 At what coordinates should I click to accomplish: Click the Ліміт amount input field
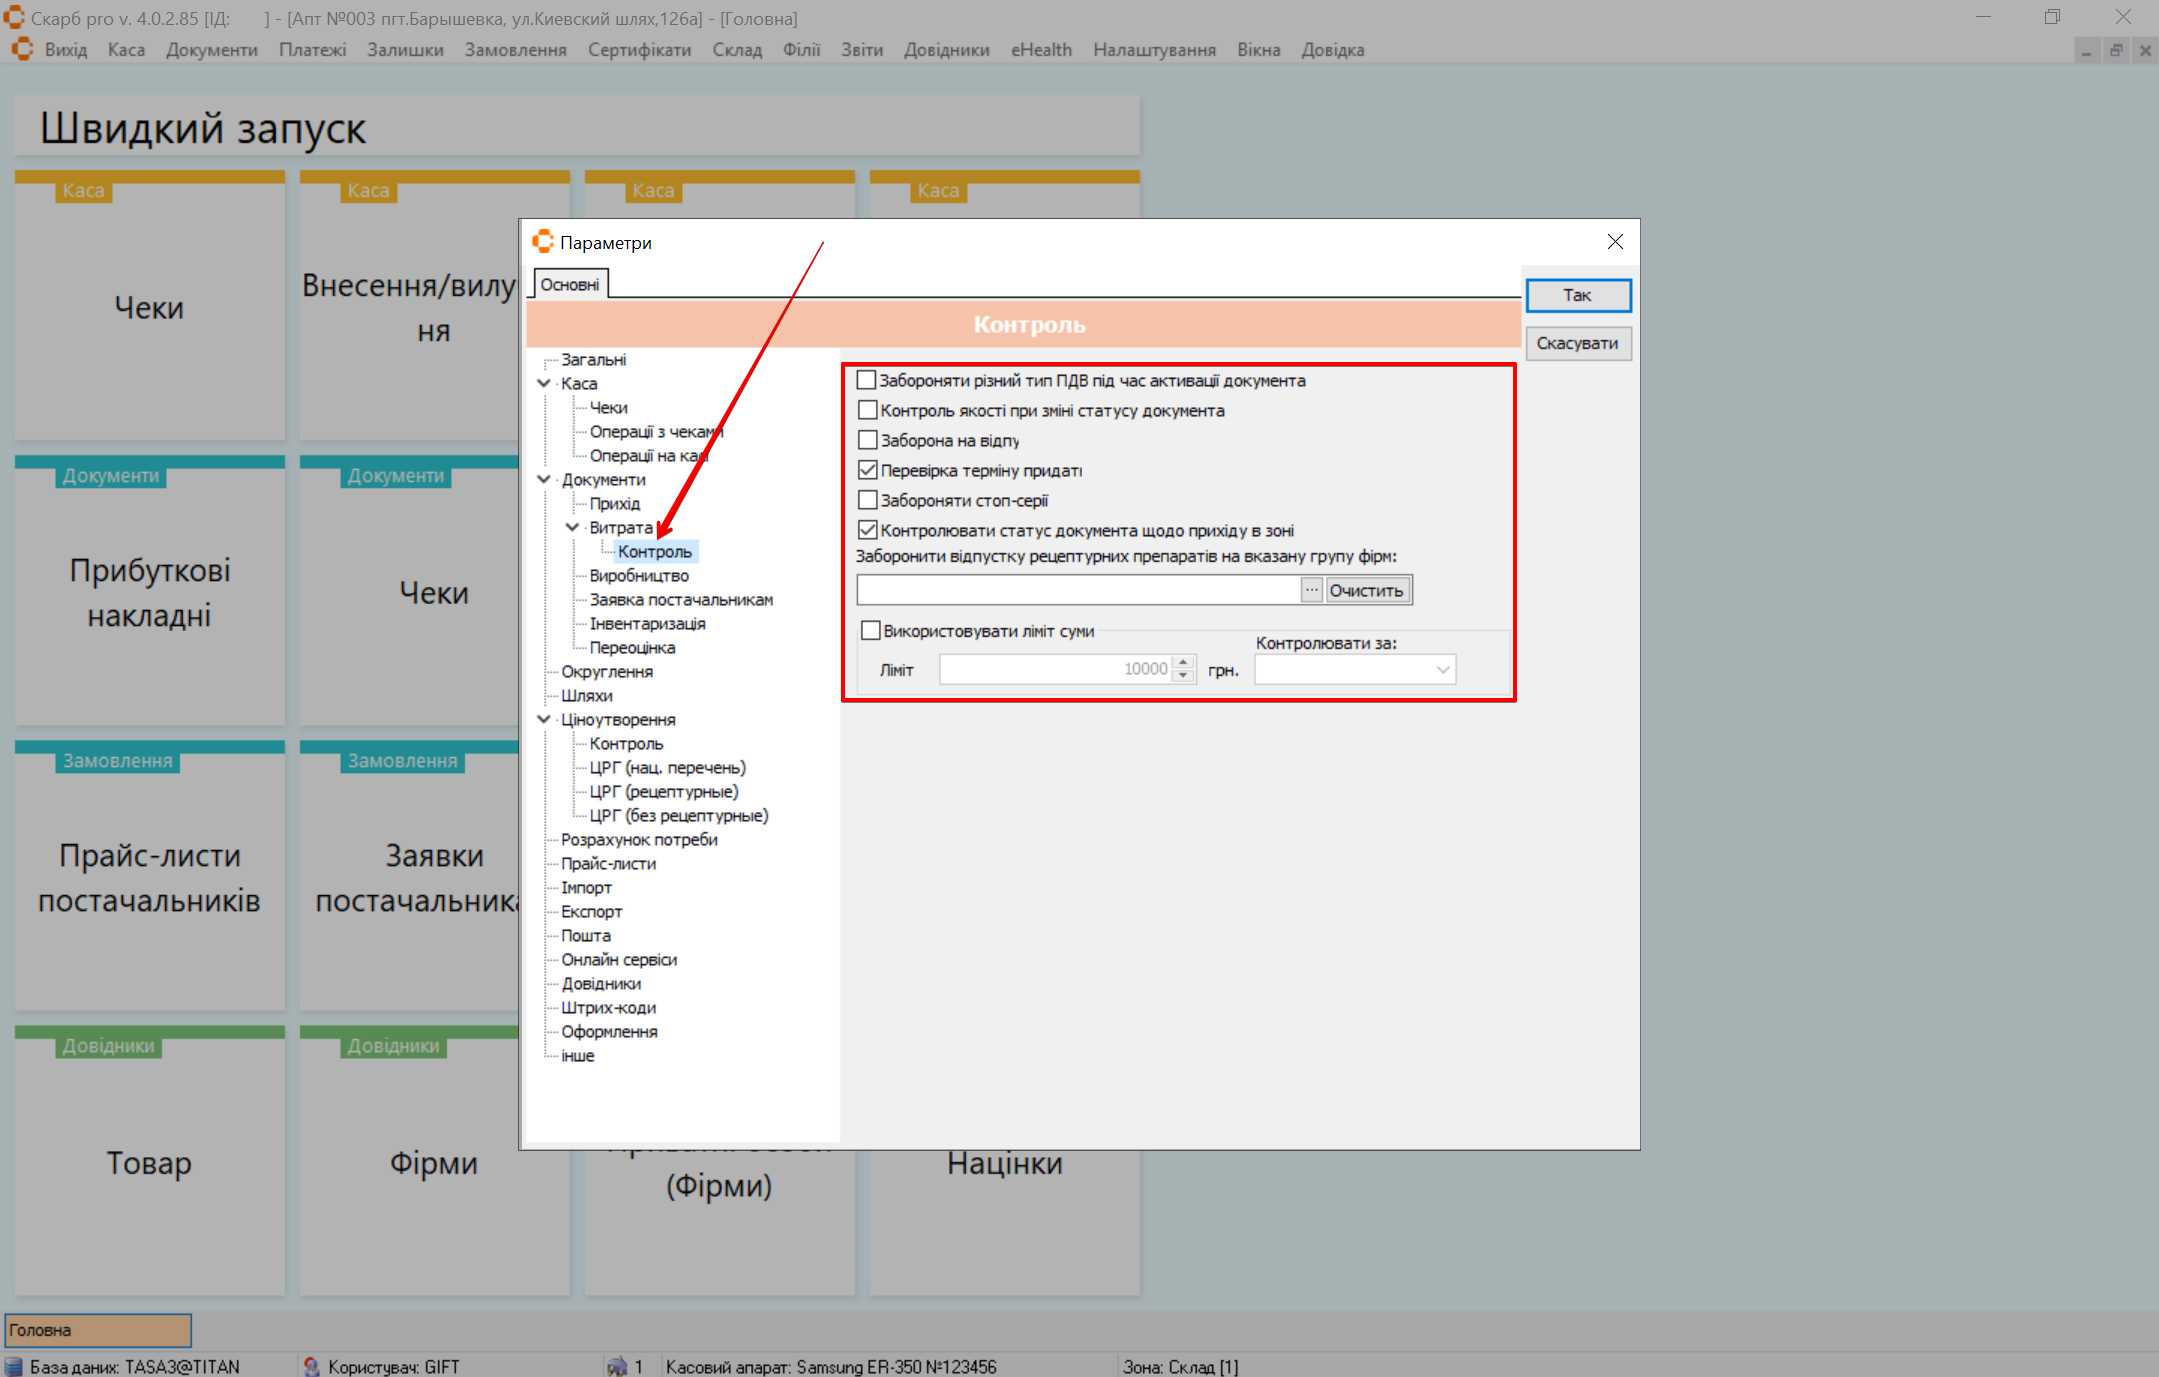coord(1053,669)
